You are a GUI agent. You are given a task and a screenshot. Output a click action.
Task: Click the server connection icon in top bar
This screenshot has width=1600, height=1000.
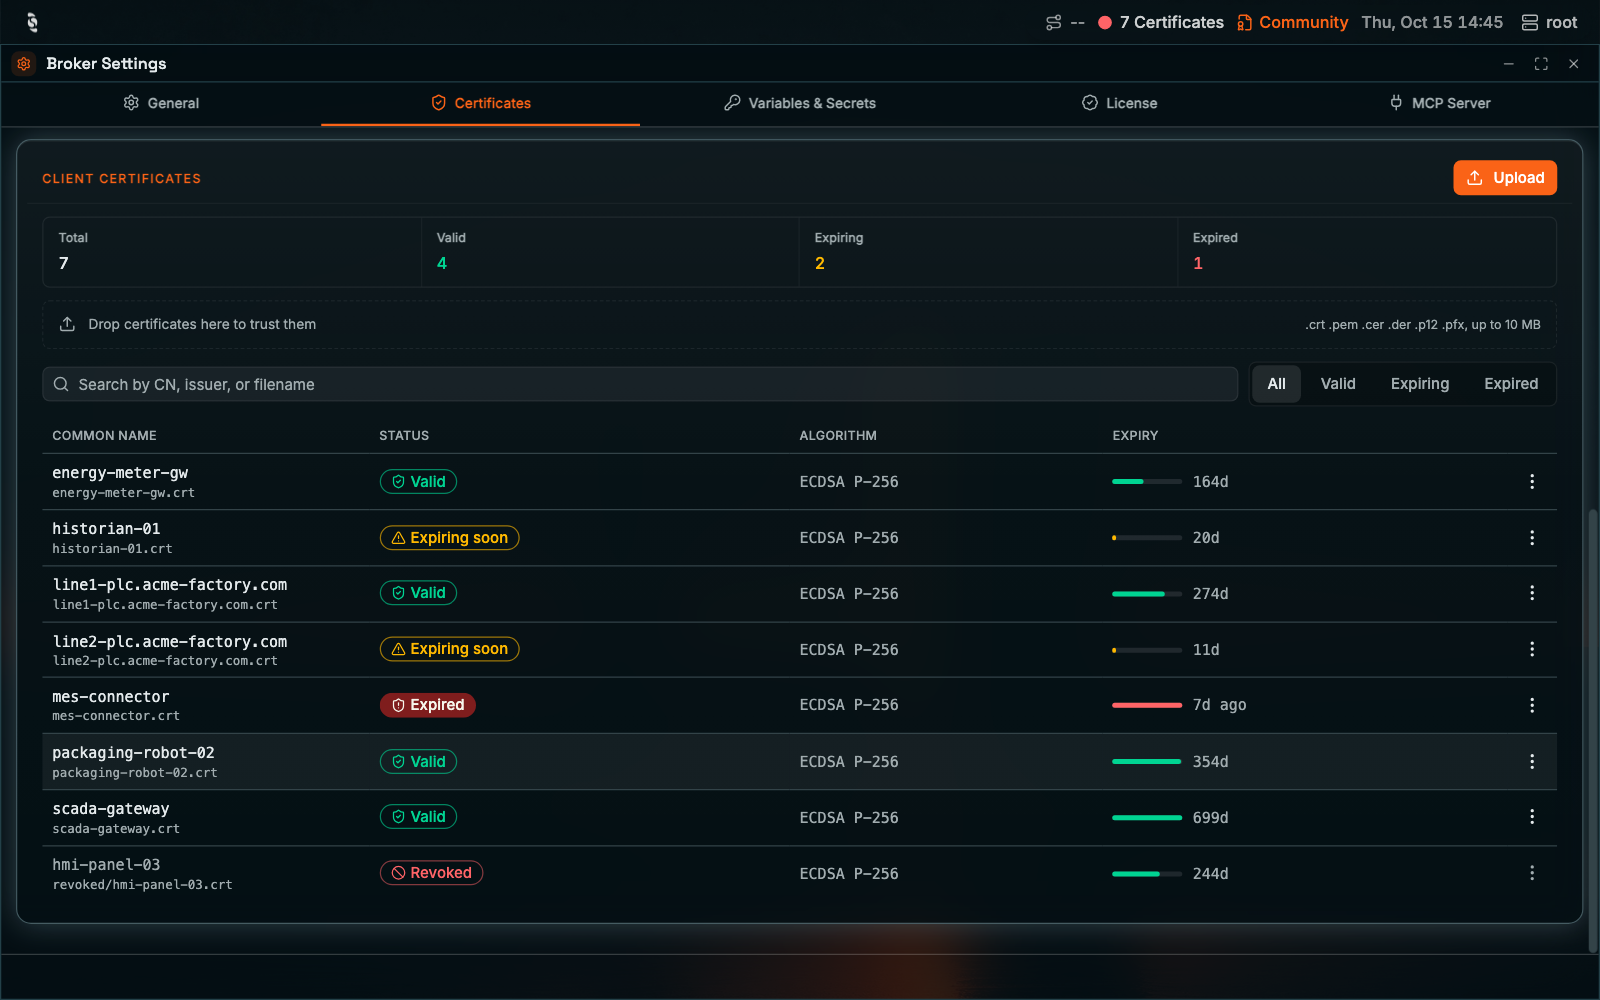1053,22
